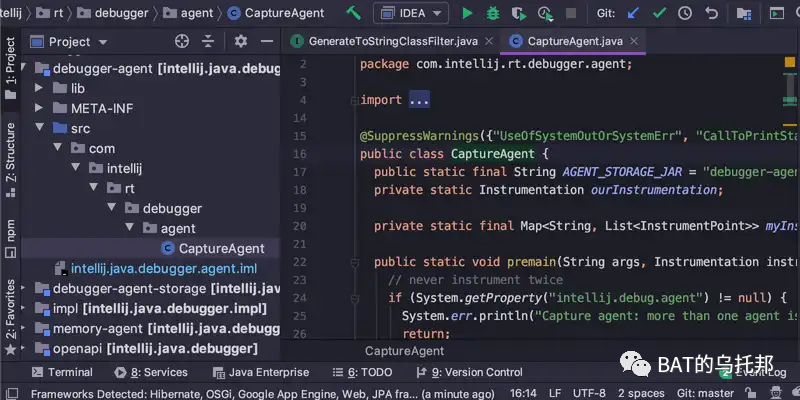Image resolution: width=800 pixels, height=400 pixels.
Task: Open the IDEA run configuration dropdown
Action: point(411,13)
